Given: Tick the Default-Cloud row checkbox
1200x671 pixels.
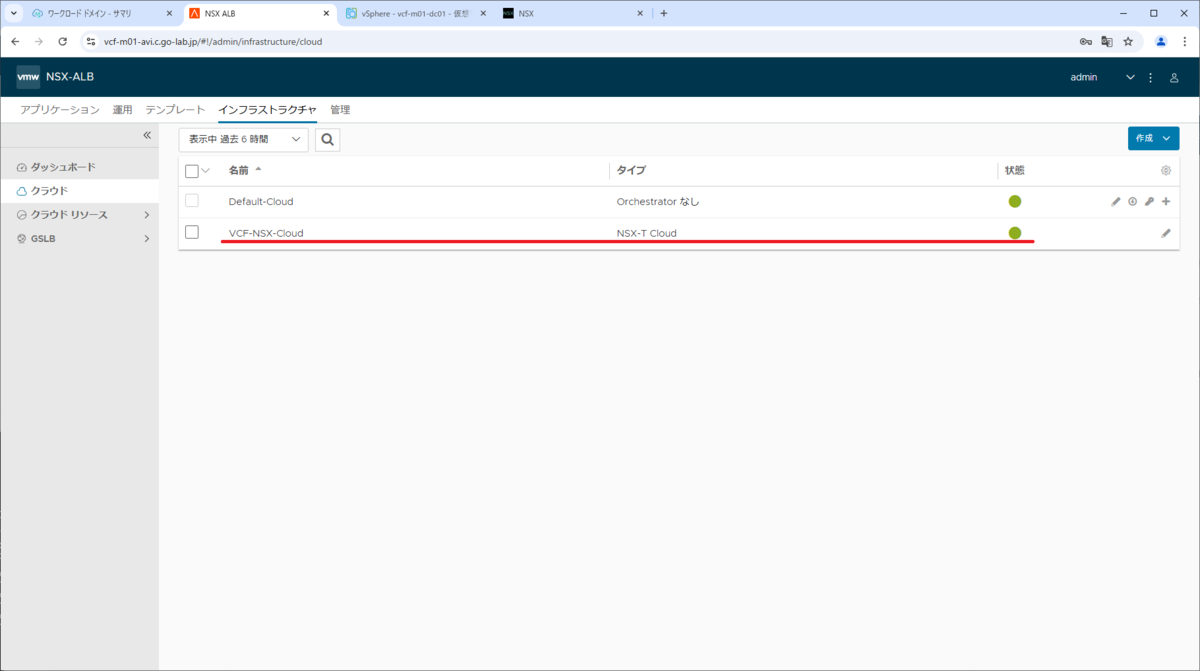Looking at the screenshot, I should pyautogui.click(x=192, y=201).
